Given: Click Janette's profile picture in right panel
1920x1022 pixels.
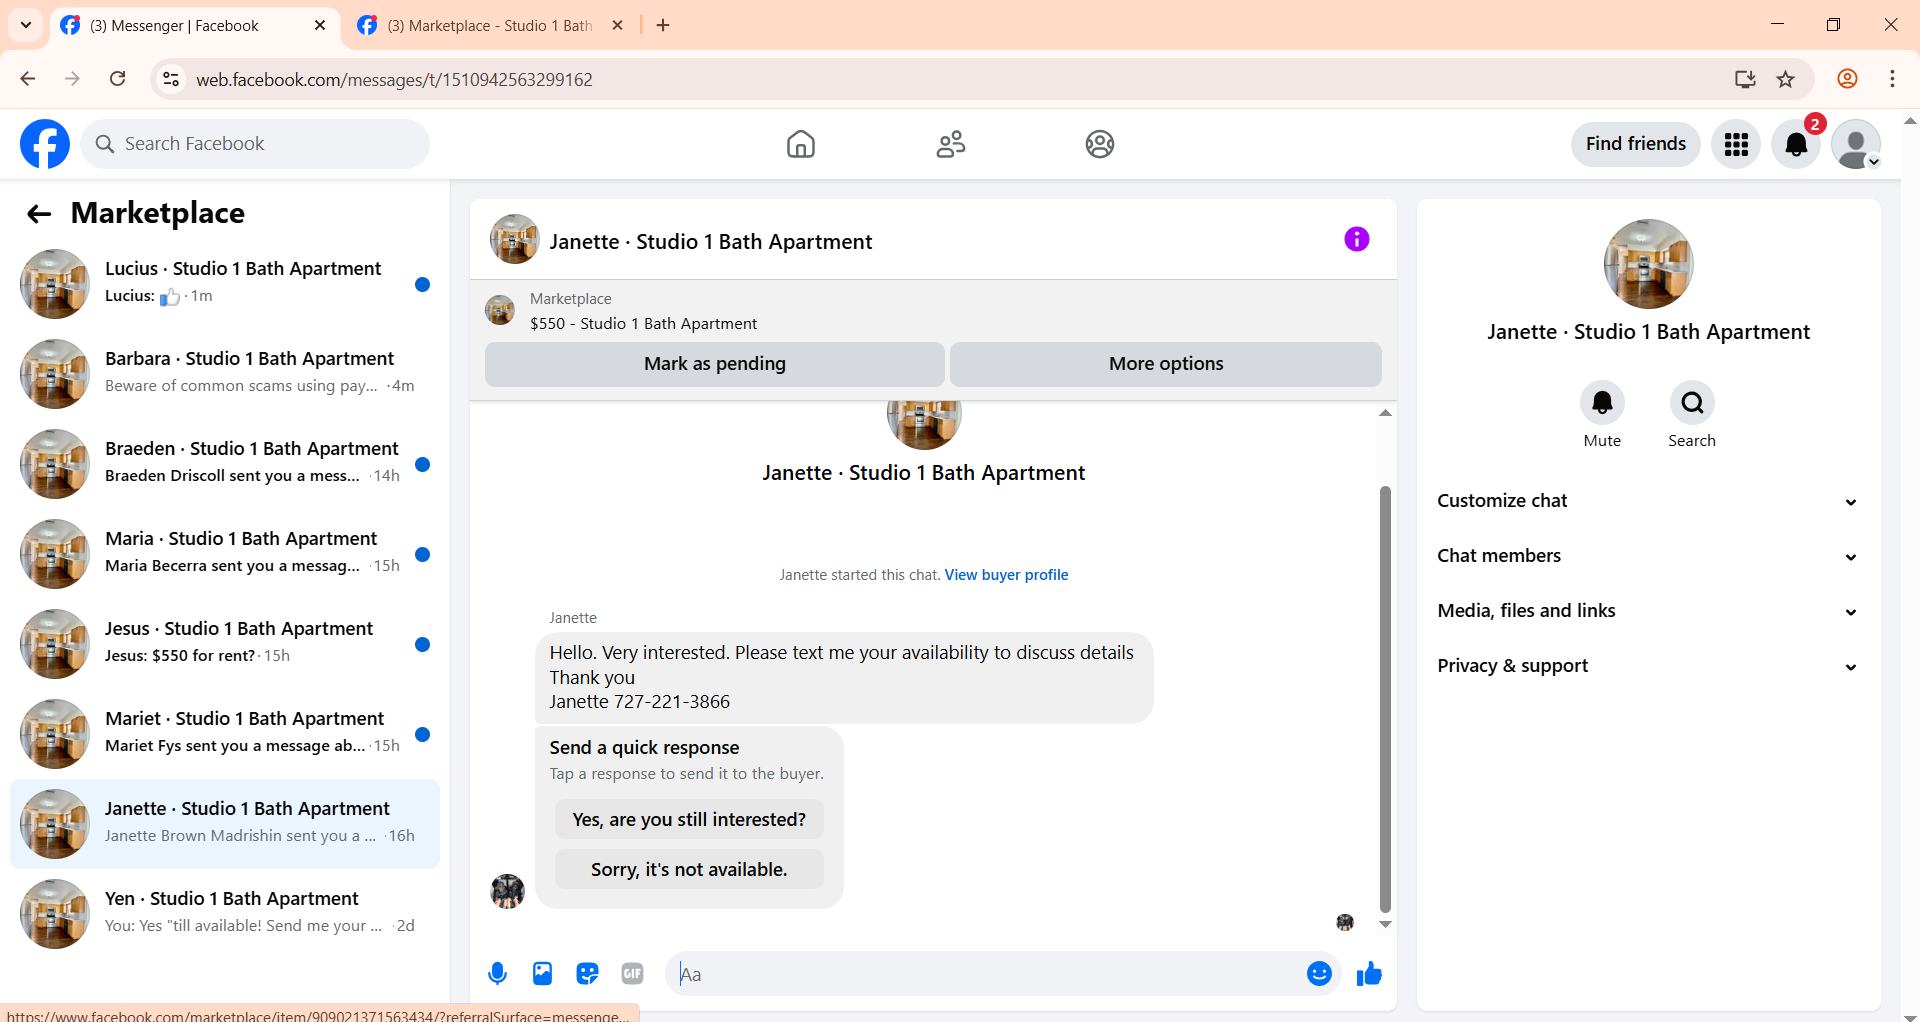Looking at the screenshot, I should [x=1648, y=264].
